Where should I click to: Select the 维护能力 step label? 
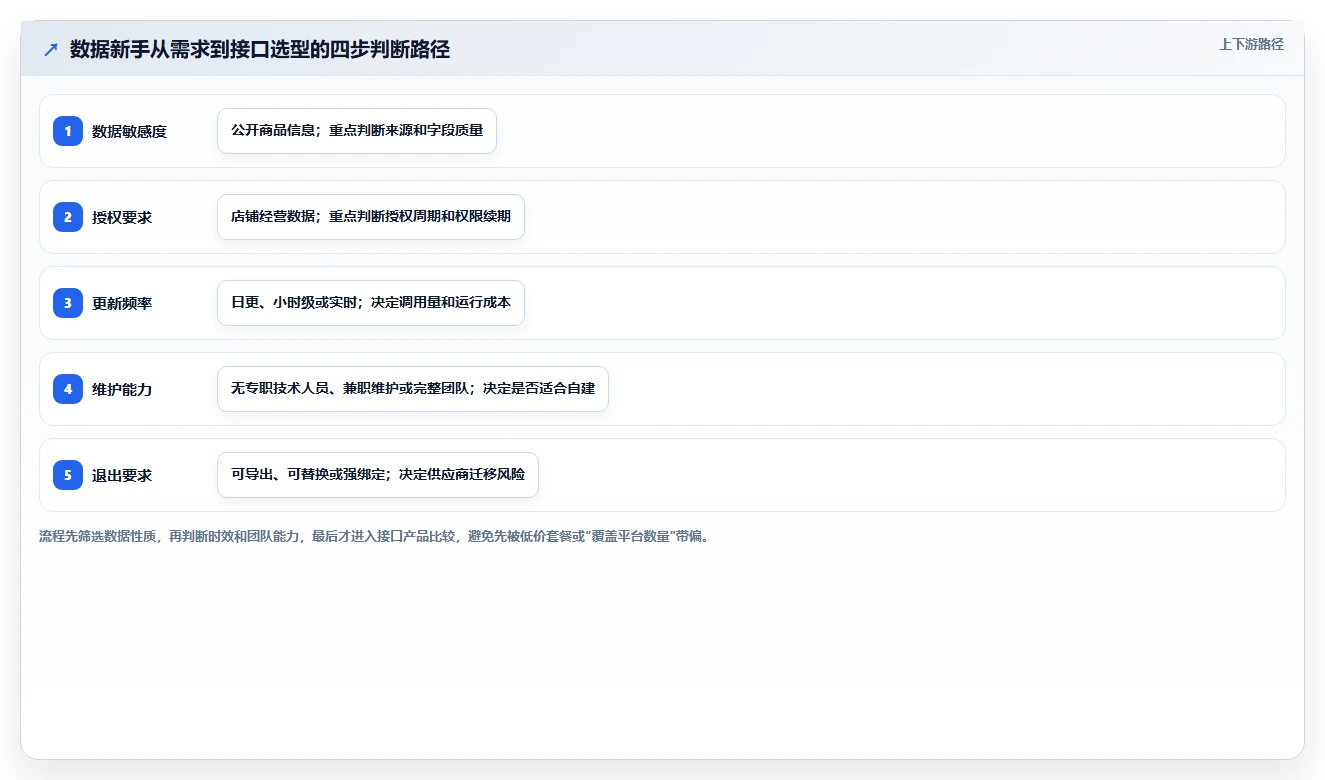coord(122,389)
